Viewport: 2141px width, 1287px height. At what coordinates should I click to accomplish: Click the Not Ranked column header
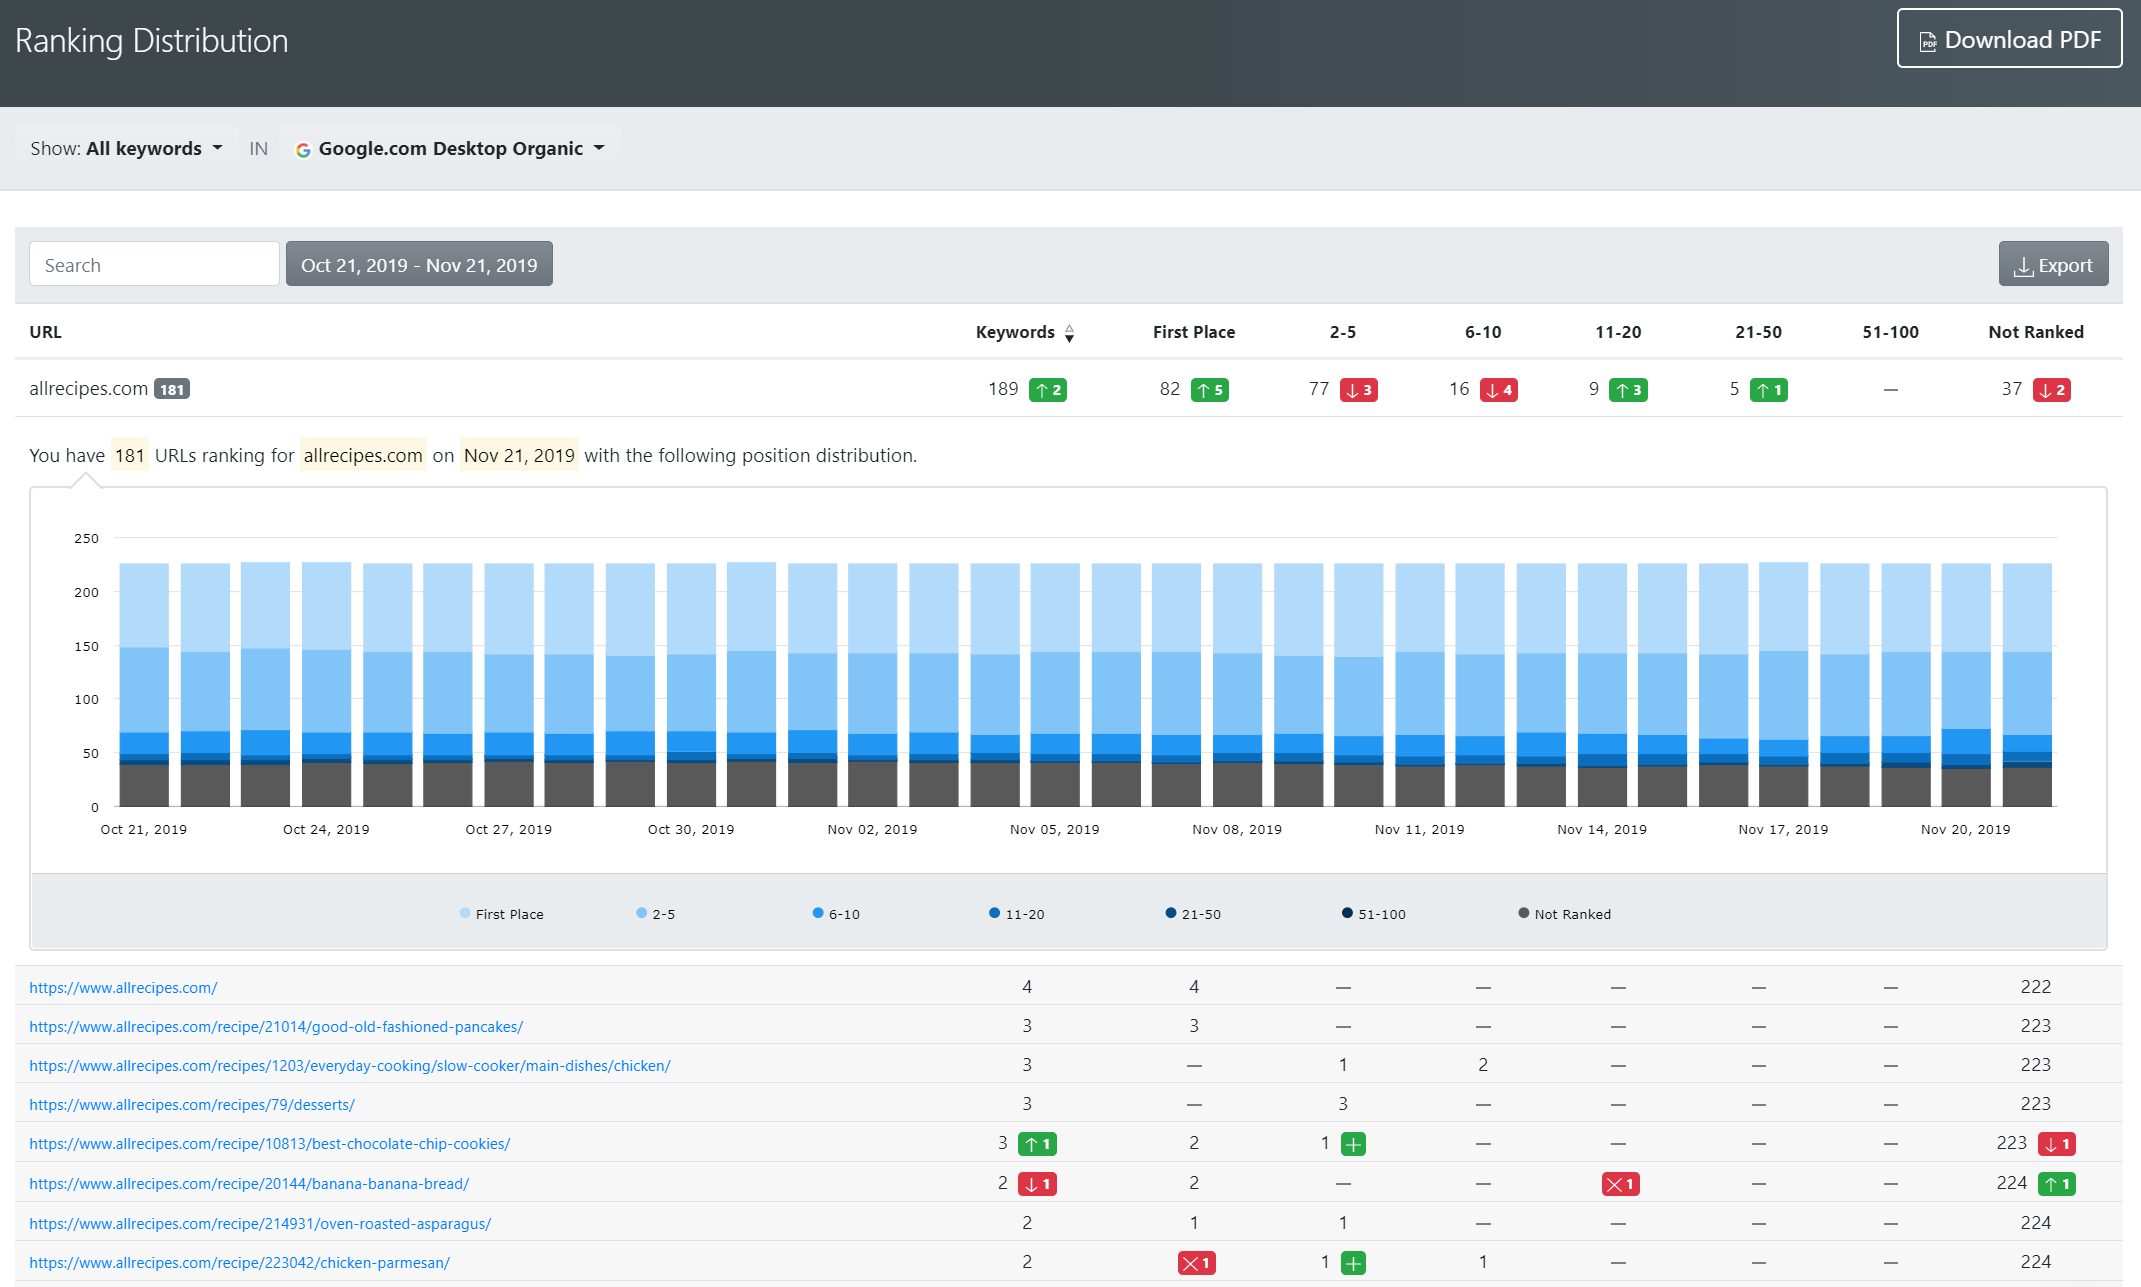2035,332
